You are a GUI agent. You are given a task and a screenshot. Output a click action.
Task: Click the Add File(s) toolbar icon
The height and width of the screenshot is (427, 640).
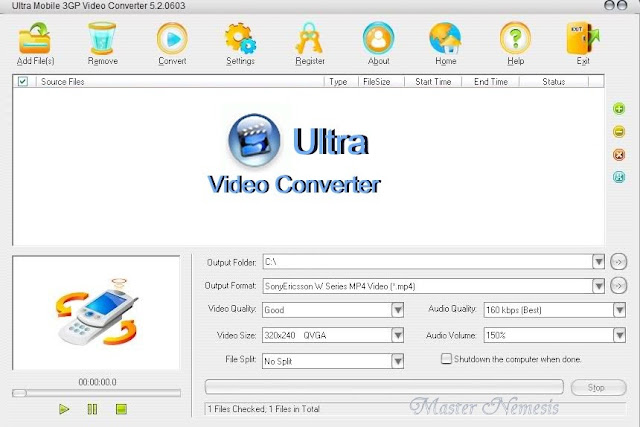35,38
